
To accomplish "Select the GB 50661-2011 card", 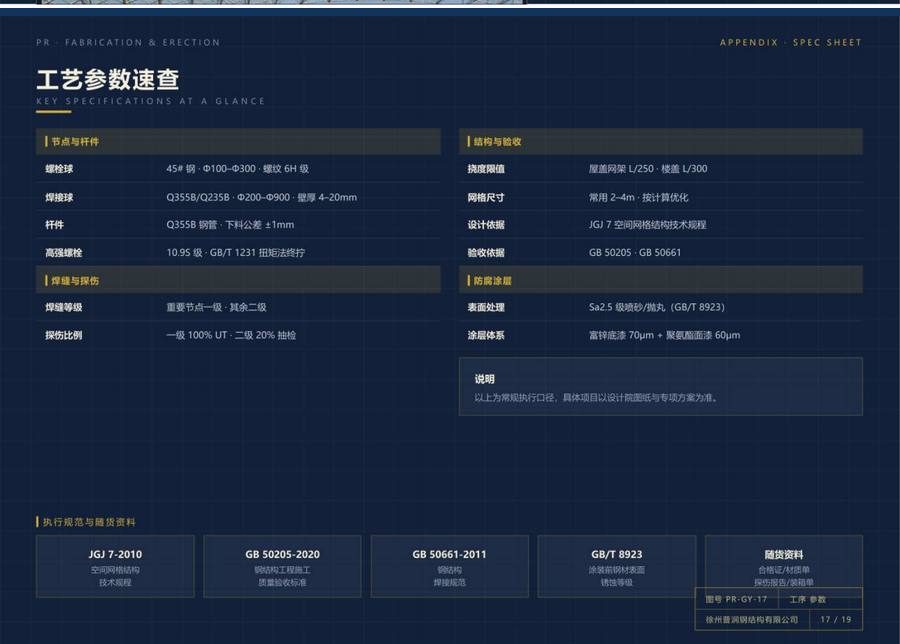I will pos(449,567).
